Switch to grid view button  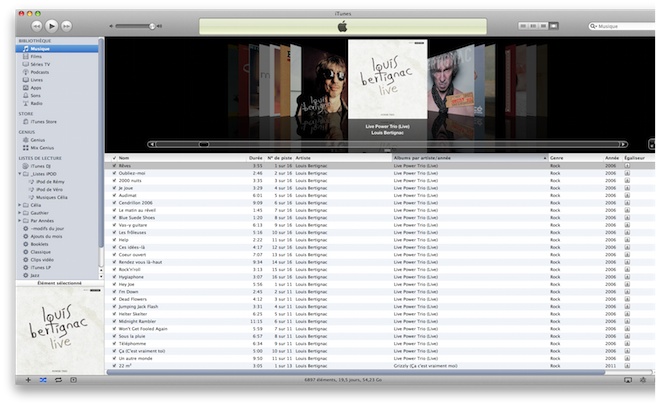click(x=543, y=26)
